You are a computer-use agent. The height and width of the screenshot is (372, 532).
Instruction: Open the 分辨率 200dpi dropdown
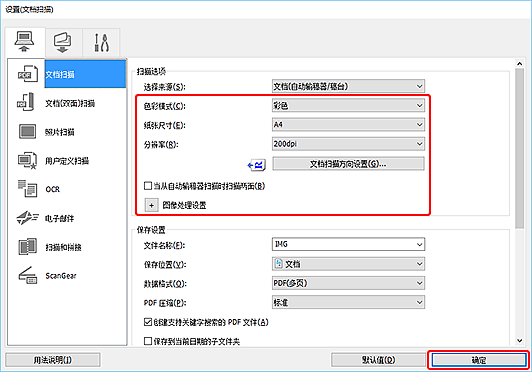tap(348, 144)
